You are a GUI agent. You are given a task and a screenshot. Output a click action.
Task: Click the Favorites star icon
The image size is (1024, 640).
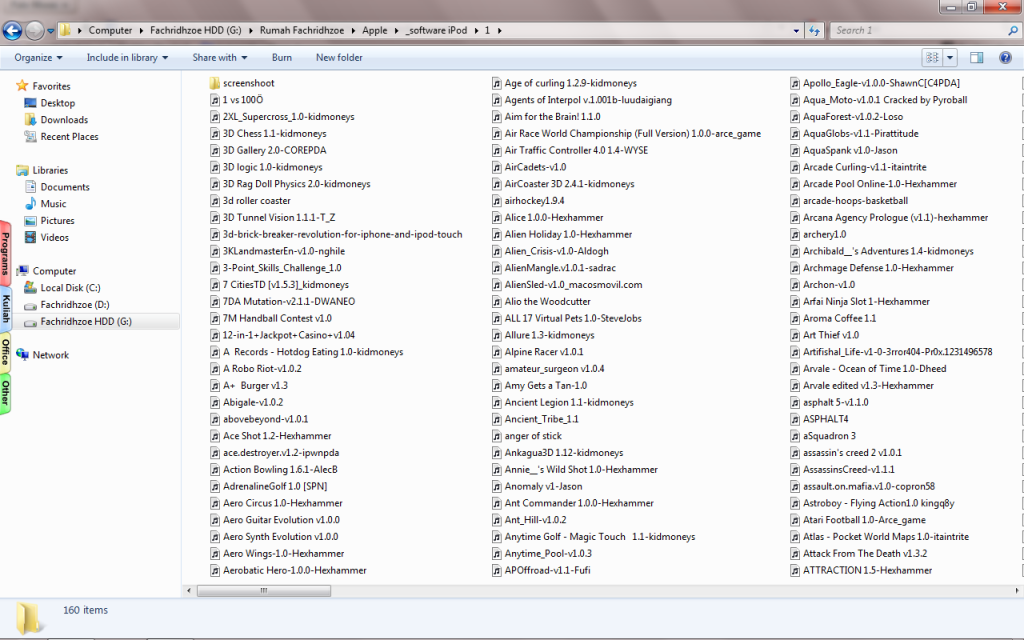[x=22, y=86]
